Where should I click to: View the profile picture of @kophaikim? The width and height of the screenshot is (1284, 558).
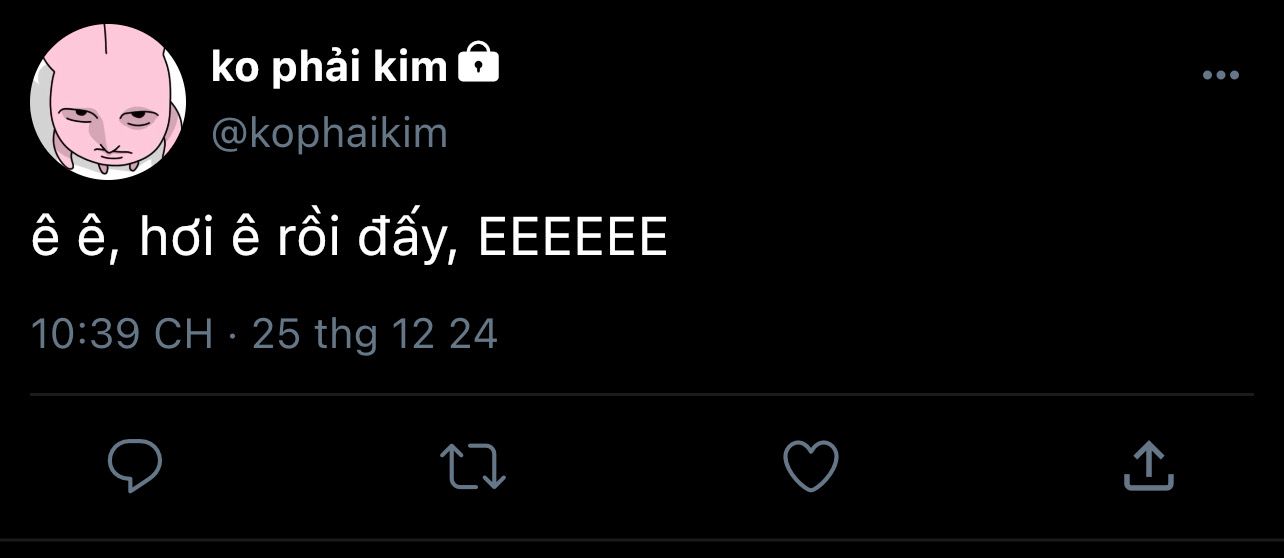tap(109, 103)
